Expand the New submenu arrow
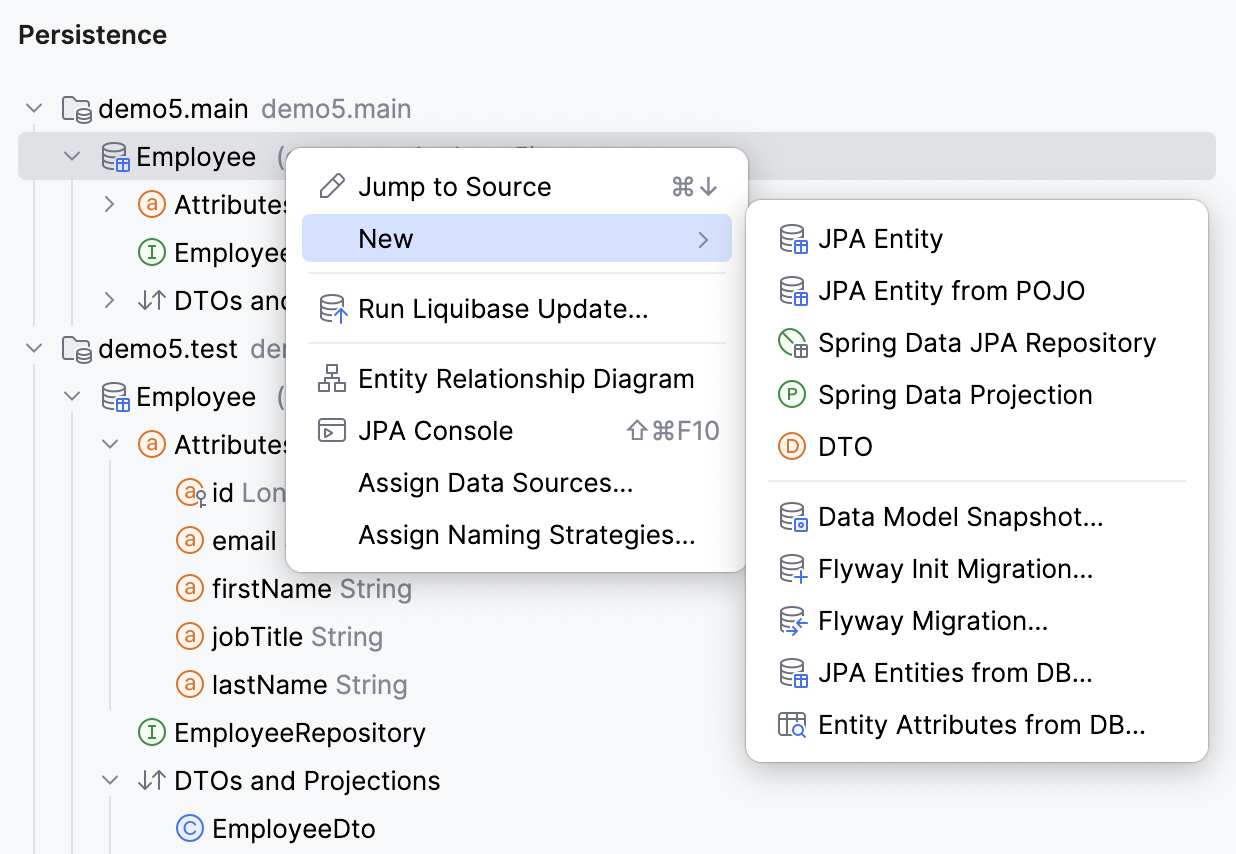The height and width of the screenshot is (854, 1236). coord(703,240)
